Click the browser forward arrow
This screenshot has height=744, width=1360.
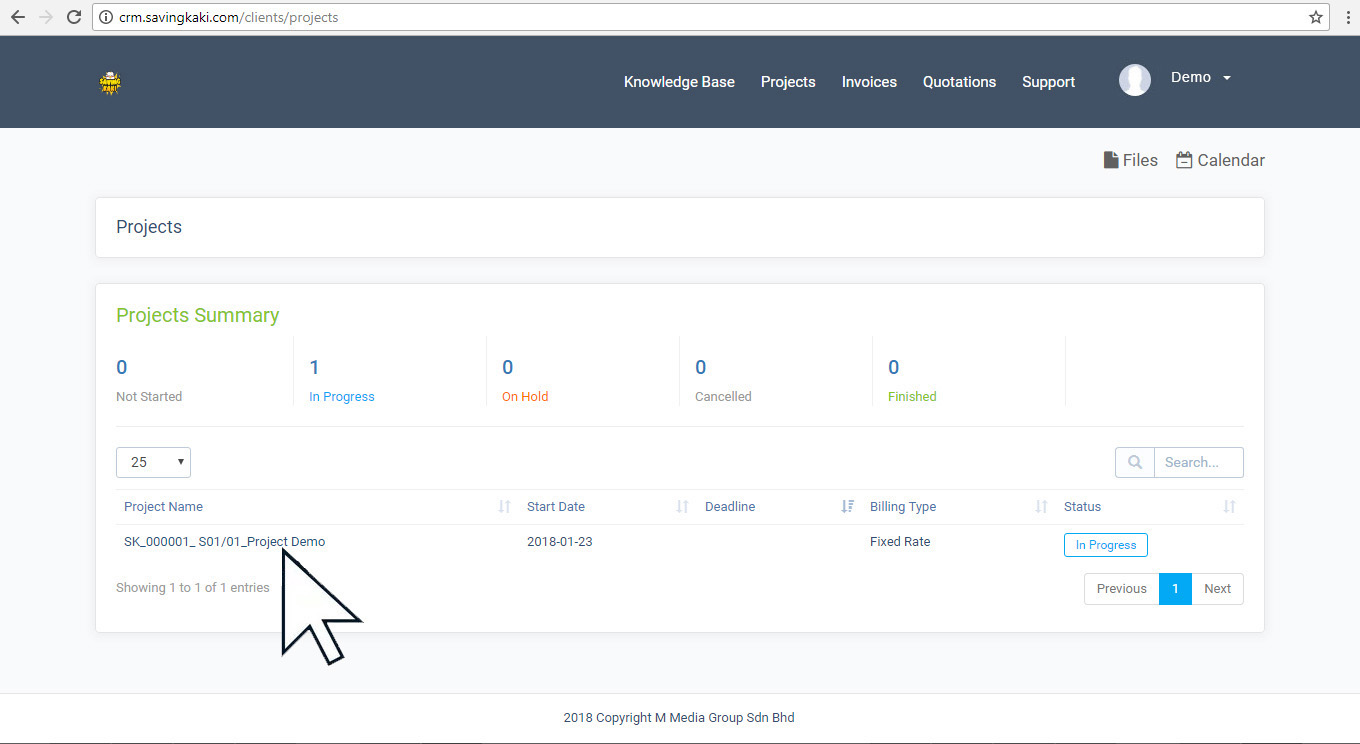click(x=45, y=17)
